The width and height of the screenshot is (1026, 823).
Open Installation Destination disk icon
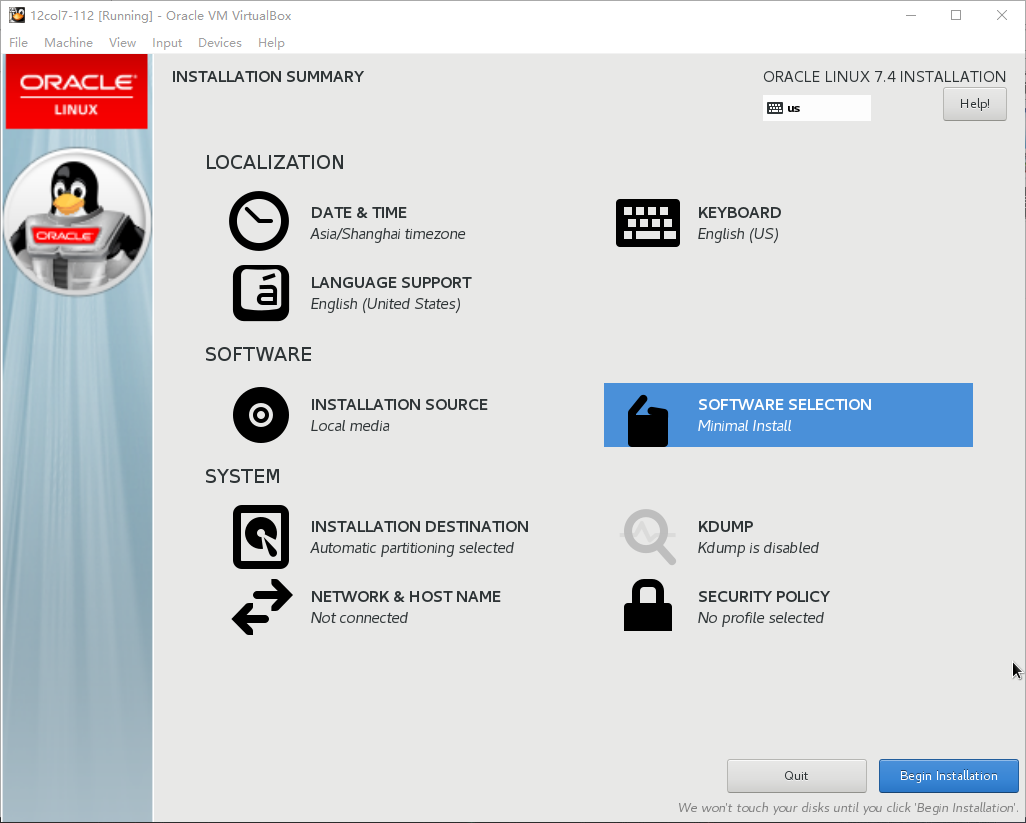pos(260,536)
